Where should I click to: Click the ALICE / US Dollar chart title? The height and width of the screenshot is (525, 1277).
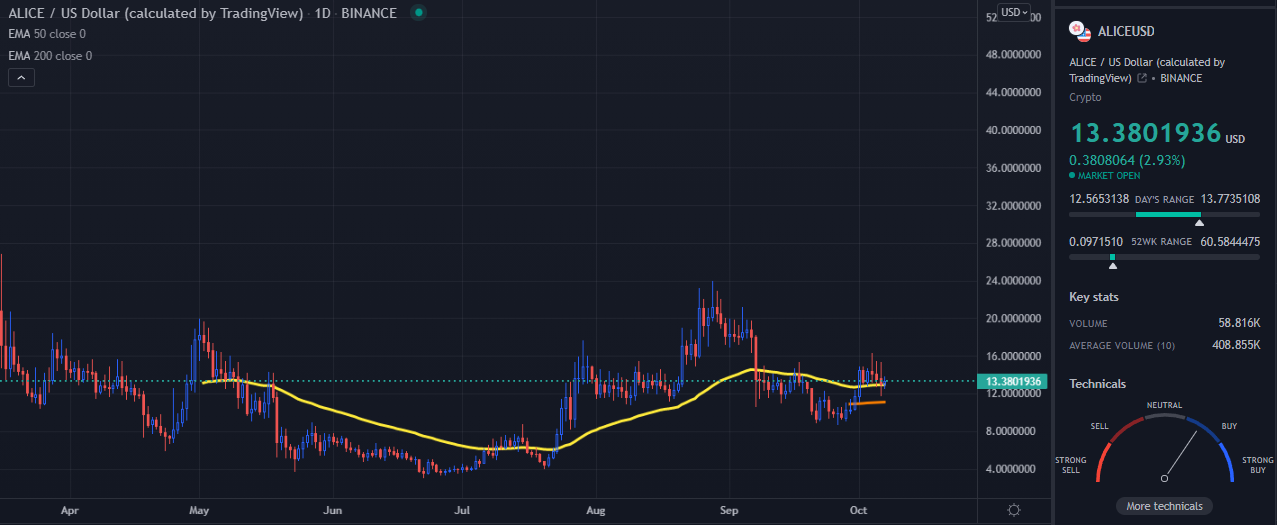click(x=155, y=13)
